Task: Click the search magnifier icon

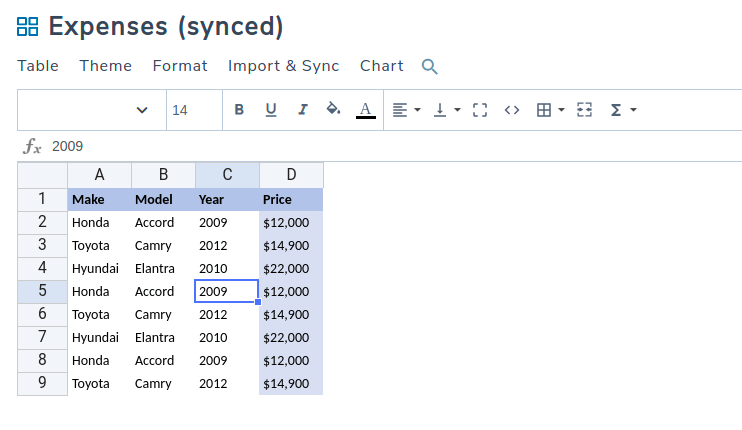Action: pos(430,67)
